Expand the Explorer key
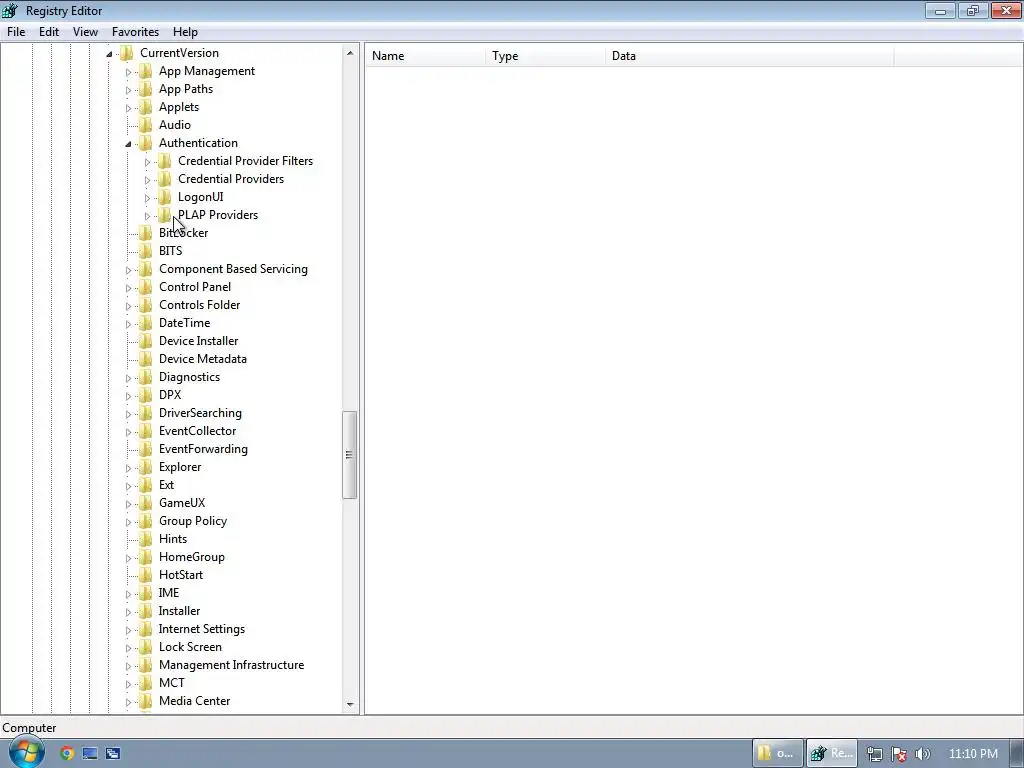The height and width of the screenshot is (768, 1024). tap(128, 468)
